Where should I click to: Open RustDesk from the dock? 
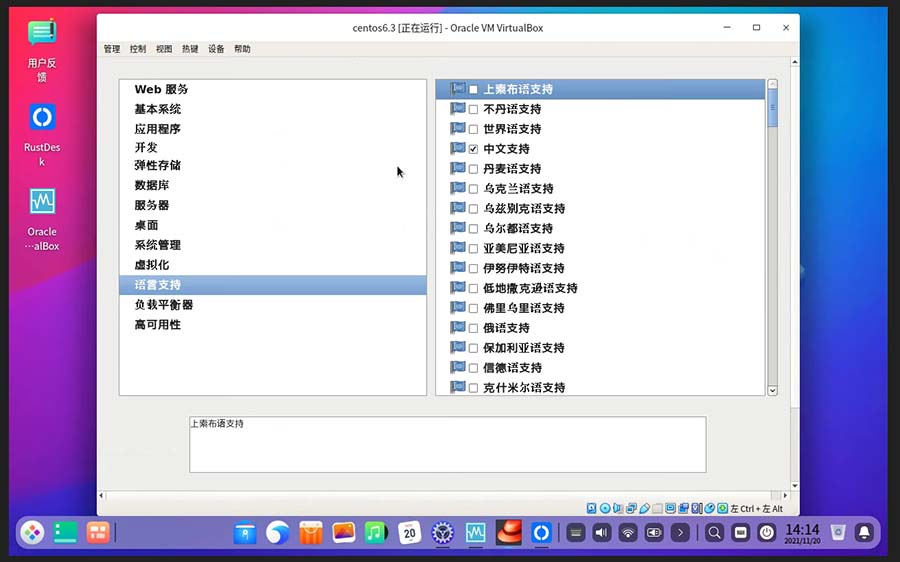click(x=541, y=533)
